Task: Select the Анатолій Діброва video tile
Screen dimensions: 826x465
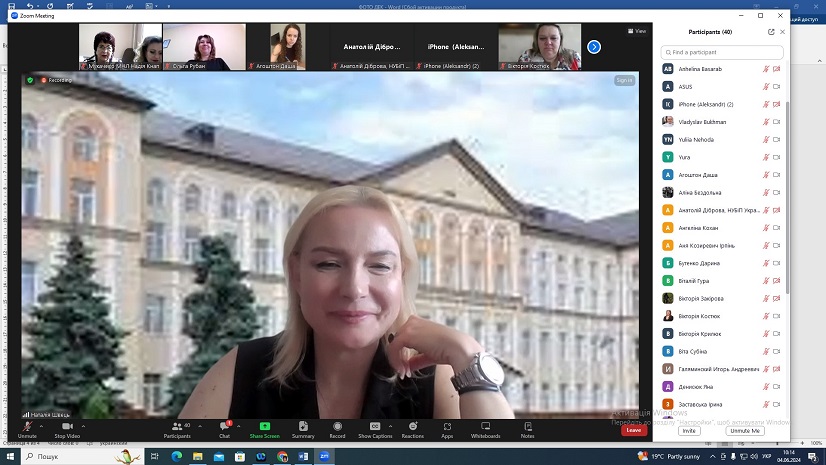Action: pyautogui.click(x=372, y=47)
